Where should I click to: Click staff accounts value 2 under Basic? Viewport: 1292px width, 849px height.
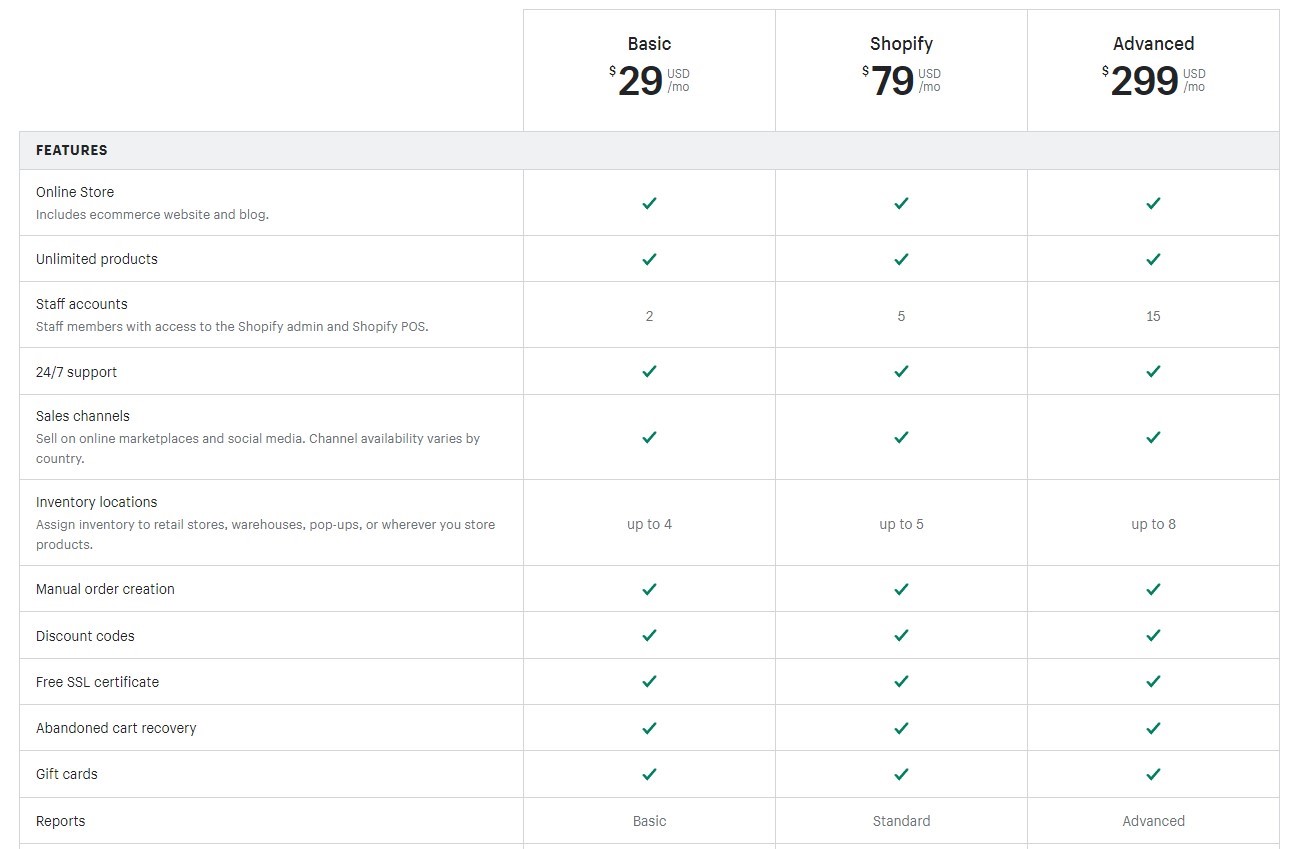click(x=649, y=316)
